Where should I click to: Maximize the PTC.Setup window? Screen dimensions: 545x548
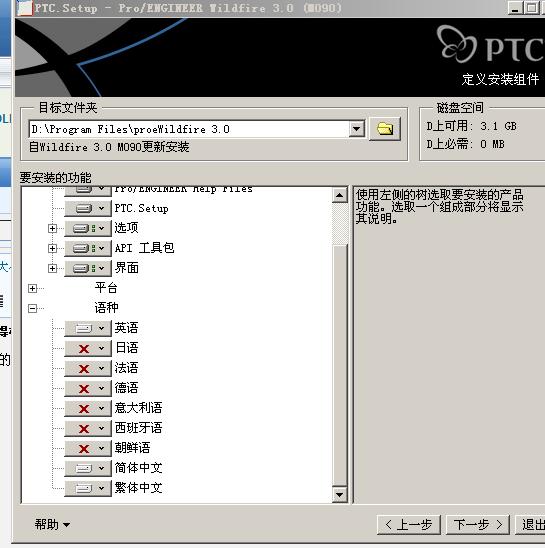(x=531, y=8)
